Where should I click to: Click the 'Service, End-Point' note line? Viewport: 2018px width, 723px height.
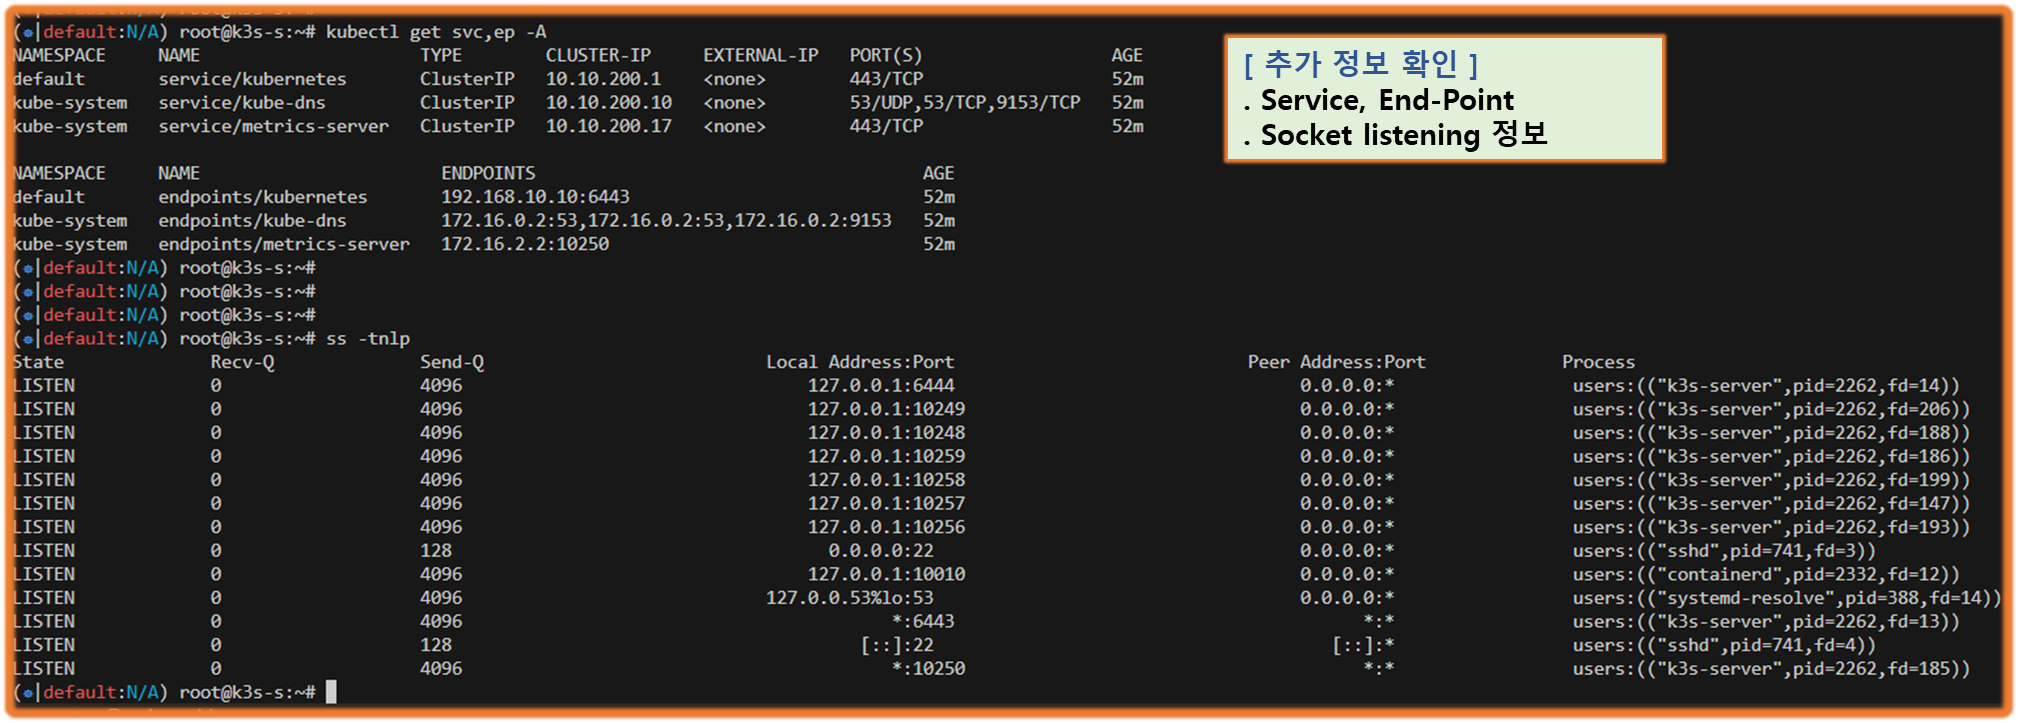[x=1379, y=100]
